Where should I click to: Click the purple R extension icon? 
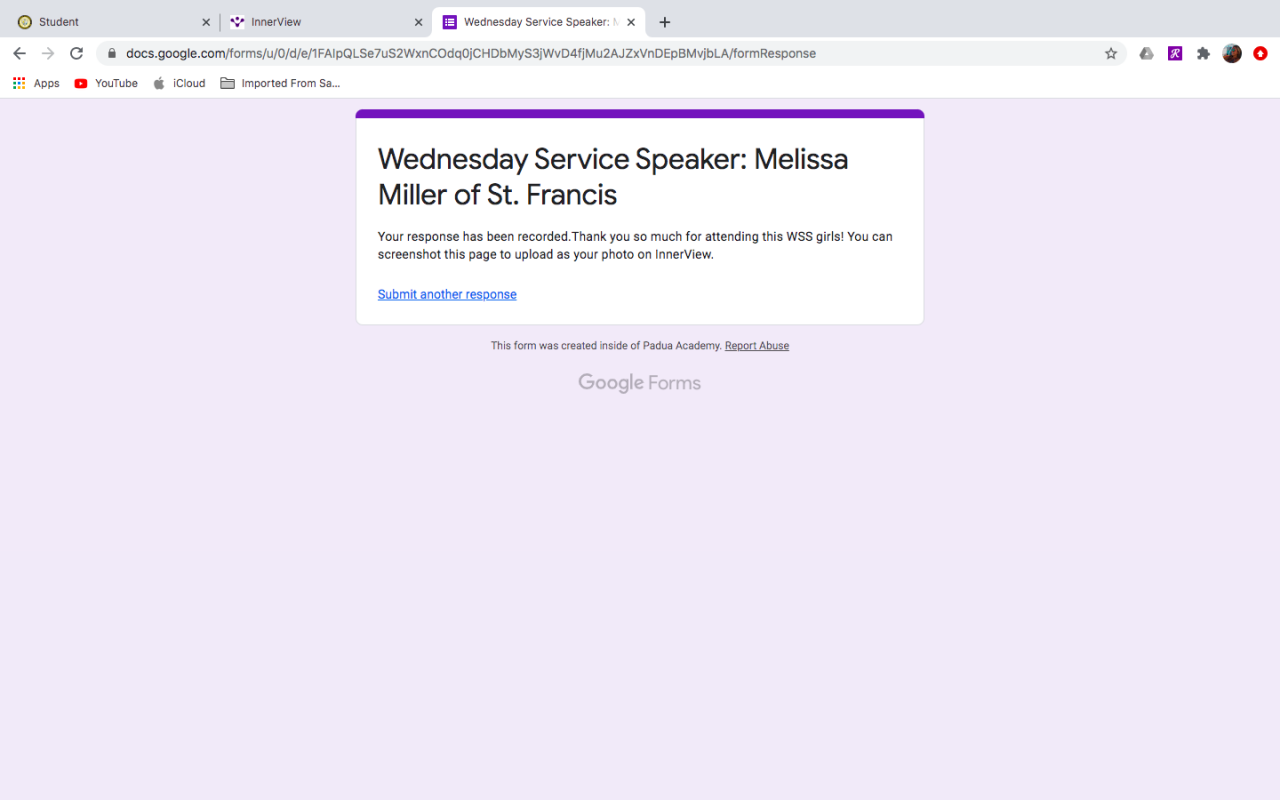coord(1175,54)
